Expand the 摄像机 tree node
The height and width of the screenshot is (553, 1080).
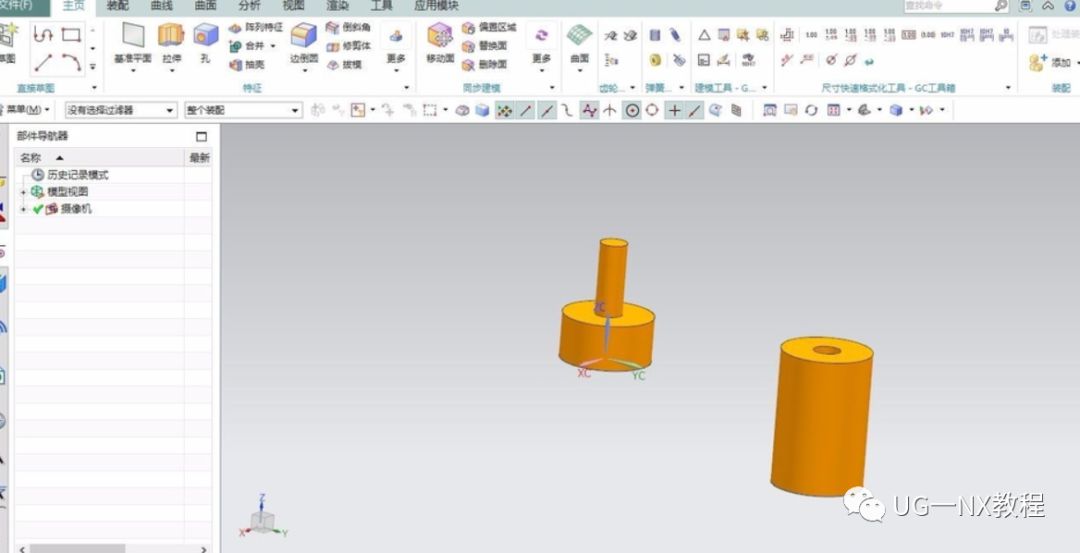[23, 209]
